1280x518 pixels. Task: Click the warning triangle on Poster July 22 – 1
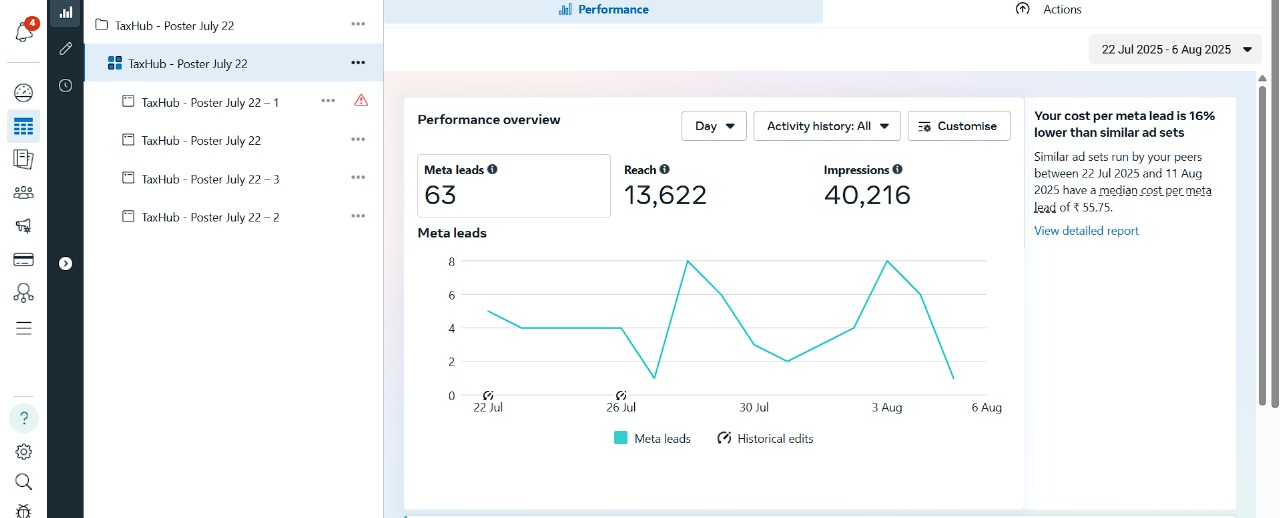(361, 101)
